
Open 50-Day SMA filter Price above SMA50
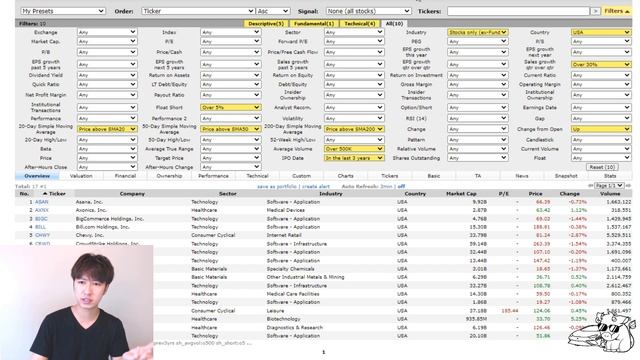[230, 129]
